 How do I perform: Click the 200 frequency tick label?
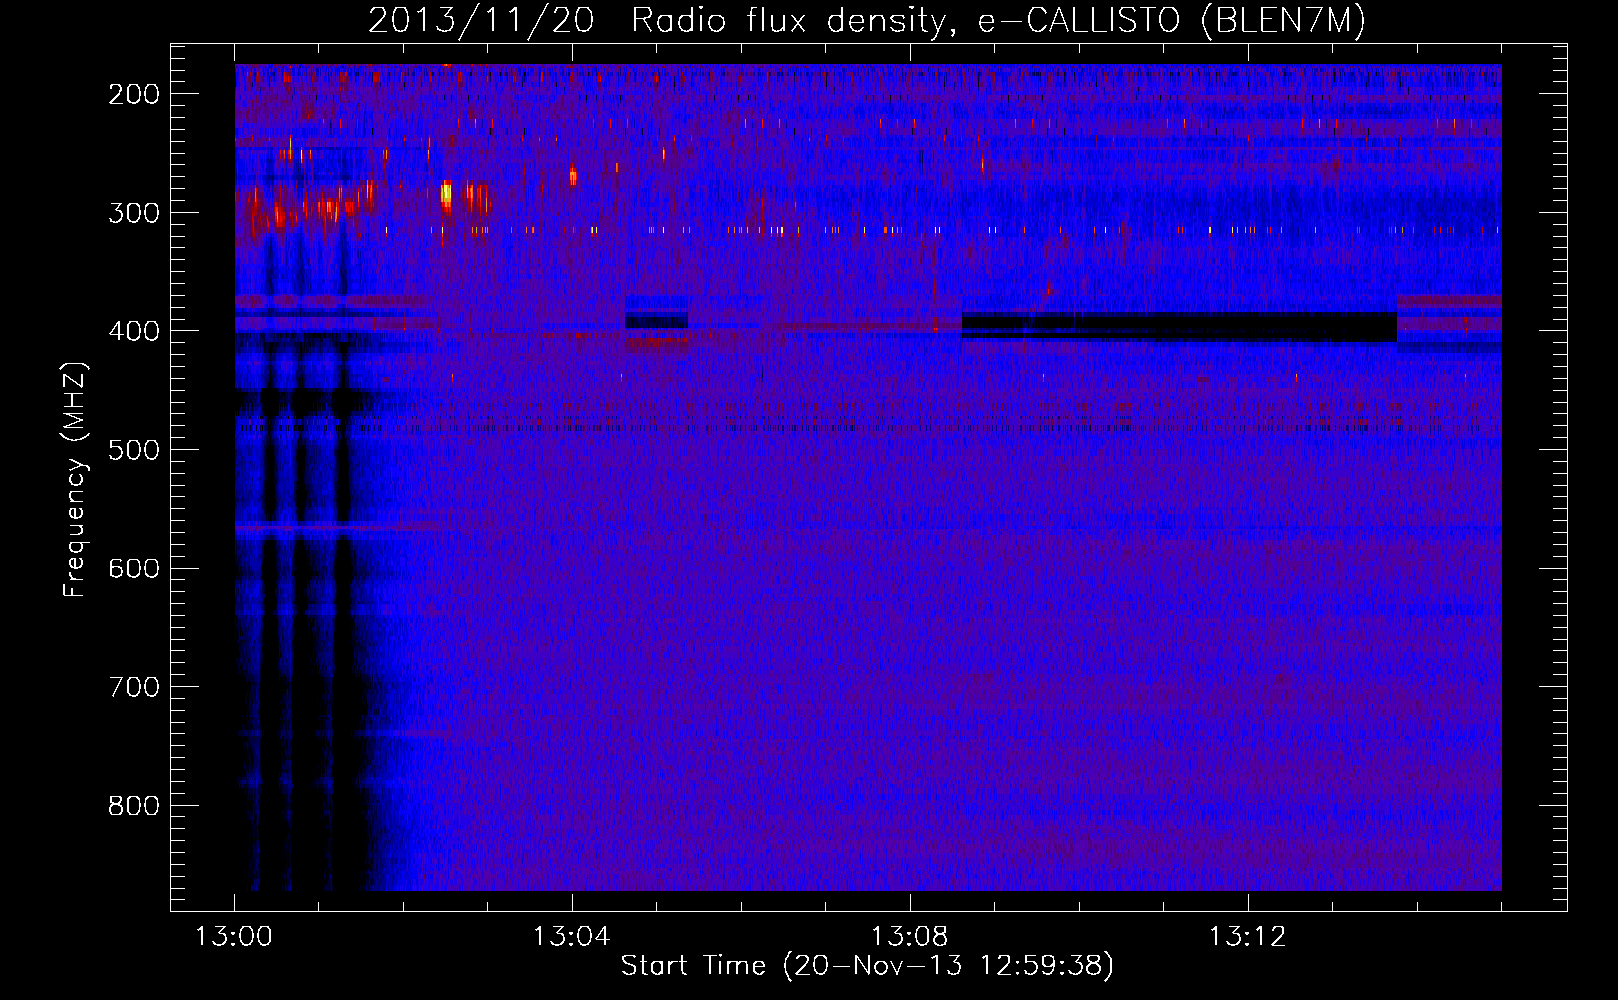point(134,94)
